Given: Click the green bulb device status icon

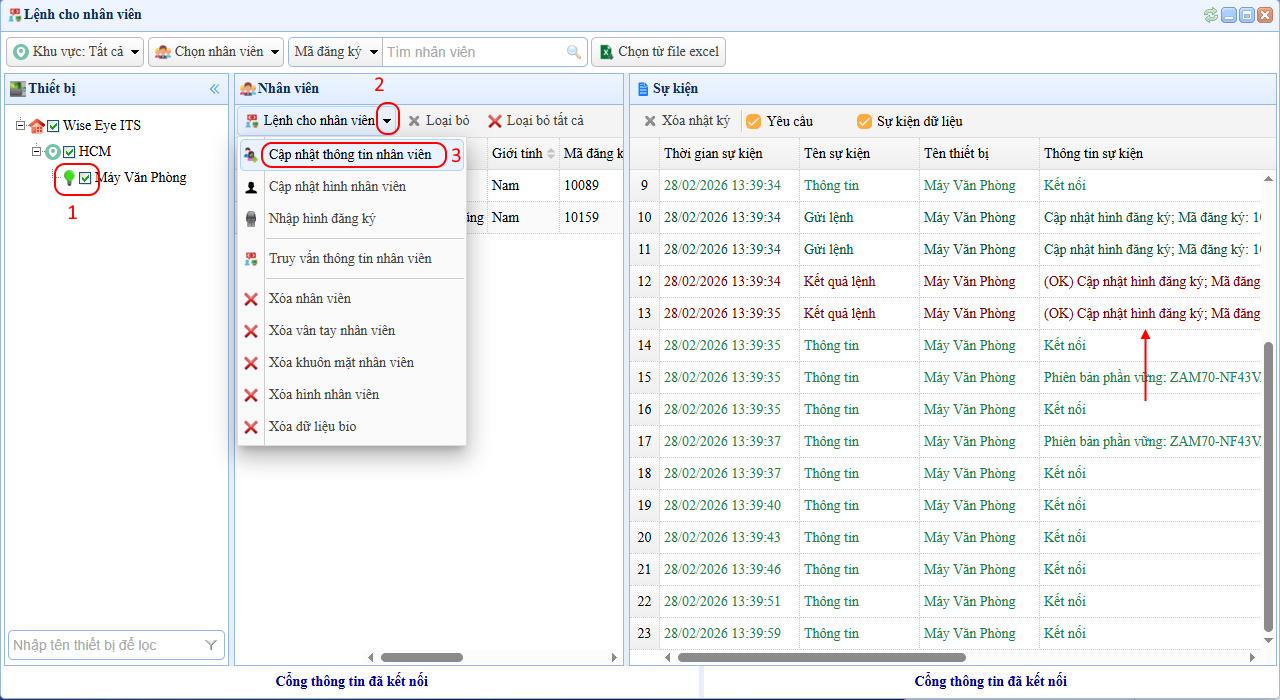Looking at the screenshot, I should click(69, 178).
